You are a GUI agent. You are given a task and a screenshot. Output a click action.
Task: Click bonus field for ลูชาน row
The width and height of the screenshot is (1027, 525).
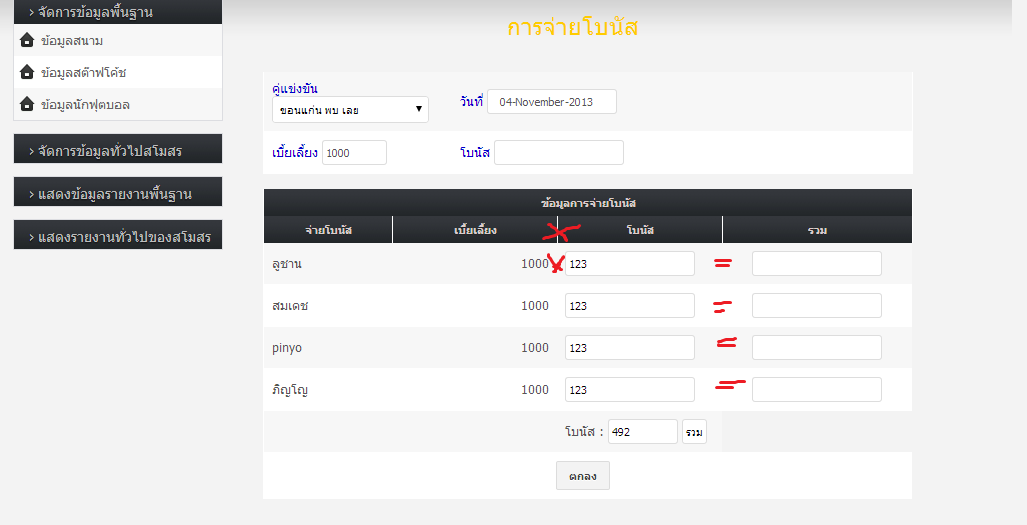point(629,264)
